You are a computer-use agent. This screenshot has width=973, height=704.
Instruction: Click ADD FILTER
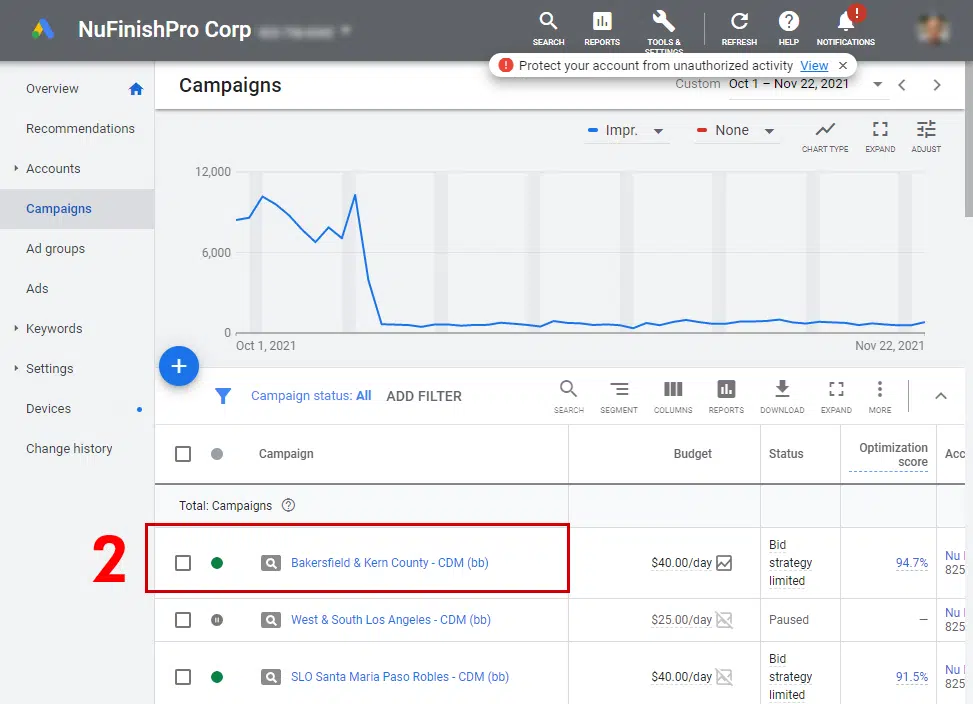click(x=424, y=396)
